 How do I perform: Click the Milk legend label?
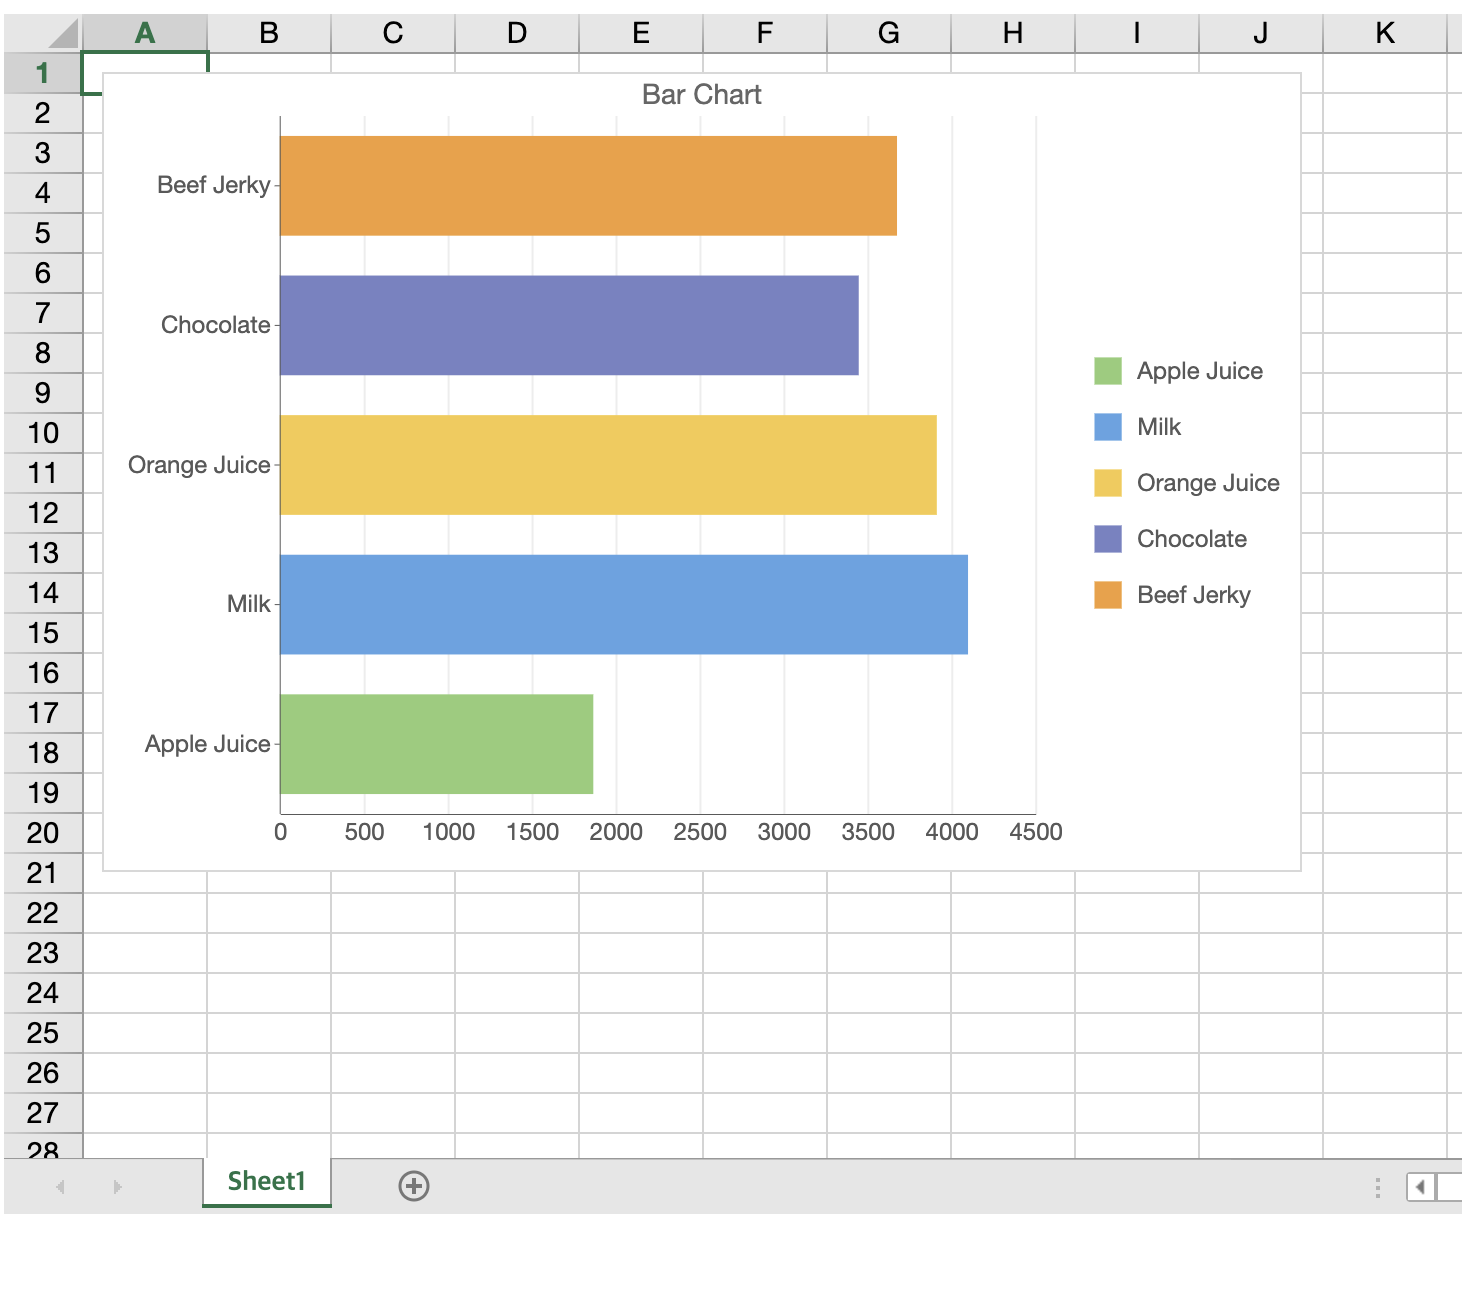click(x=1159, y=427)
